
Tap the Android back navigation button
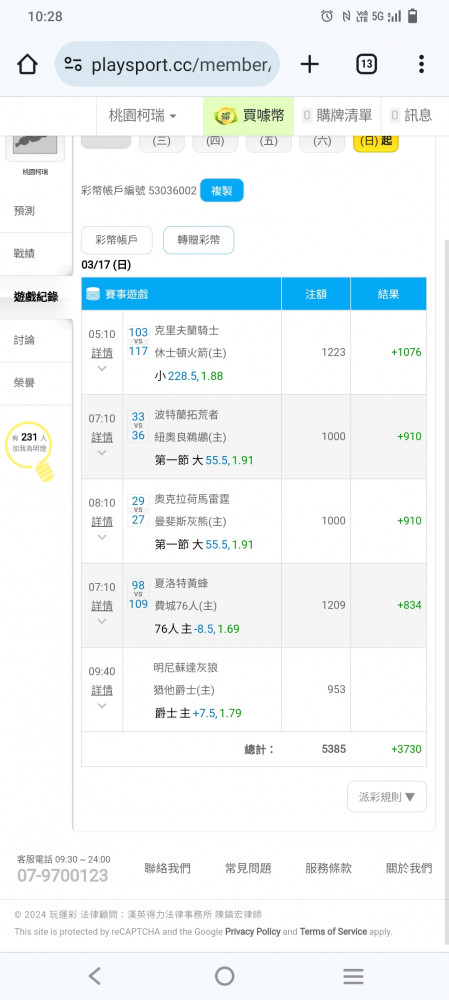coord(95,976)
